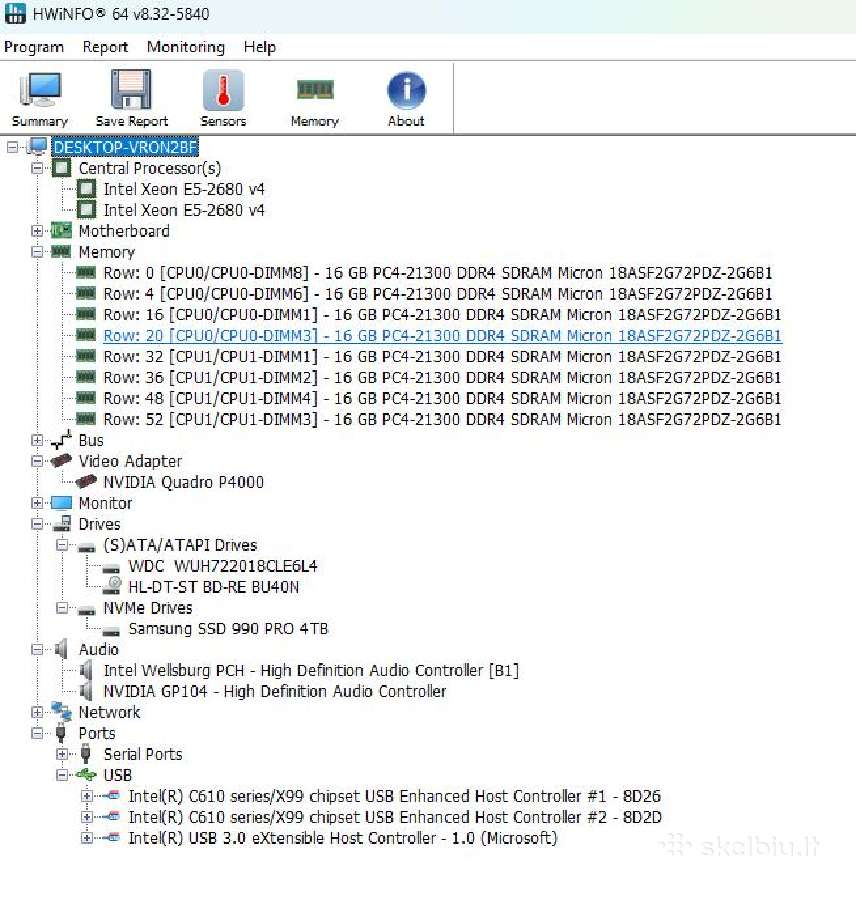
Task: Click the HWiNFO app icon in title bar
Action: [x=15, y=13]
